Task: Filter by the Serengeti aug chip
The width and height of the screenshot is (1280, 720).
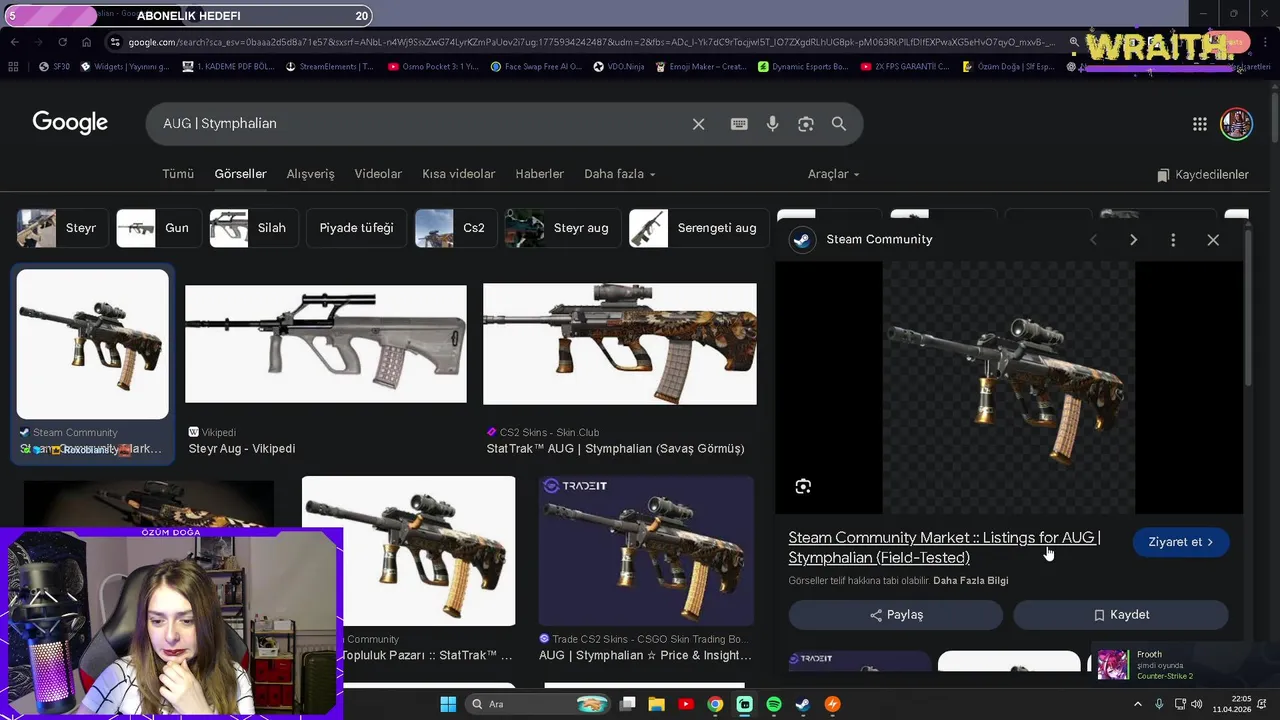Action: (x=699, y=228)
